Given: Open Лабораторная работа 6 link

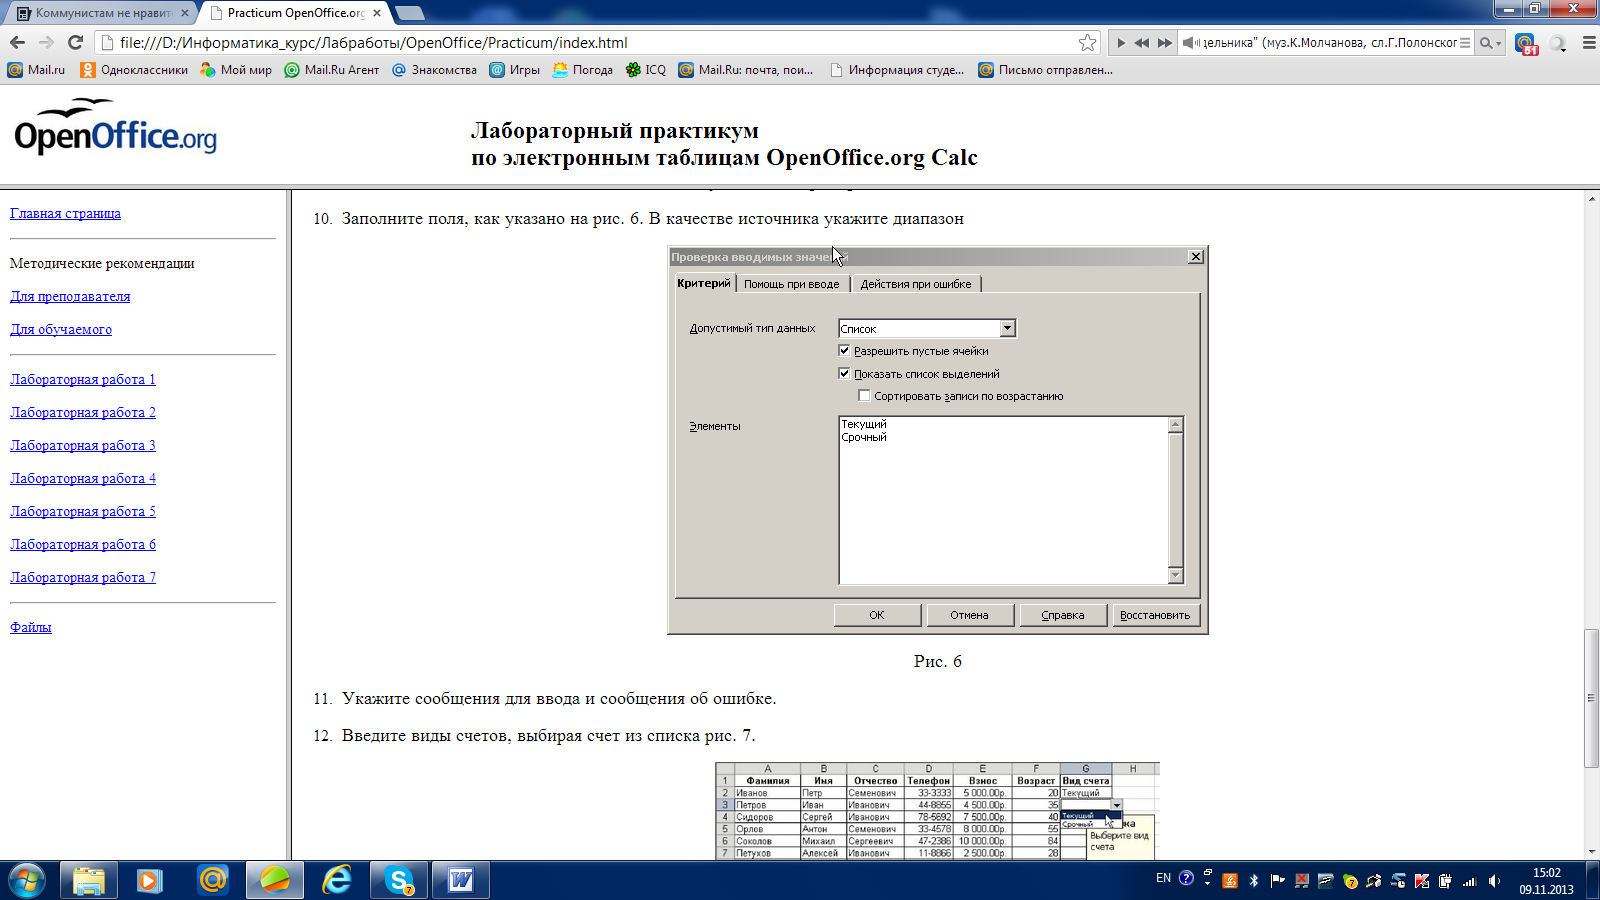Looking at the screenshot, I should (x=83, y=544).
